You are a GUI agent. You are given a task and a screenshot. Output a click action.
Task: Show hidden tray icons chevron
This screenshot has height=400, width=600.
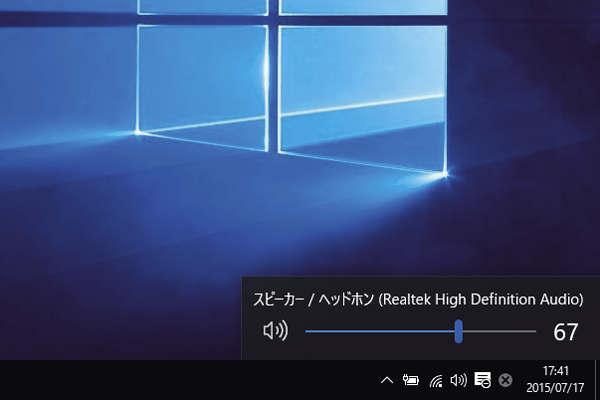coord(387,380)
